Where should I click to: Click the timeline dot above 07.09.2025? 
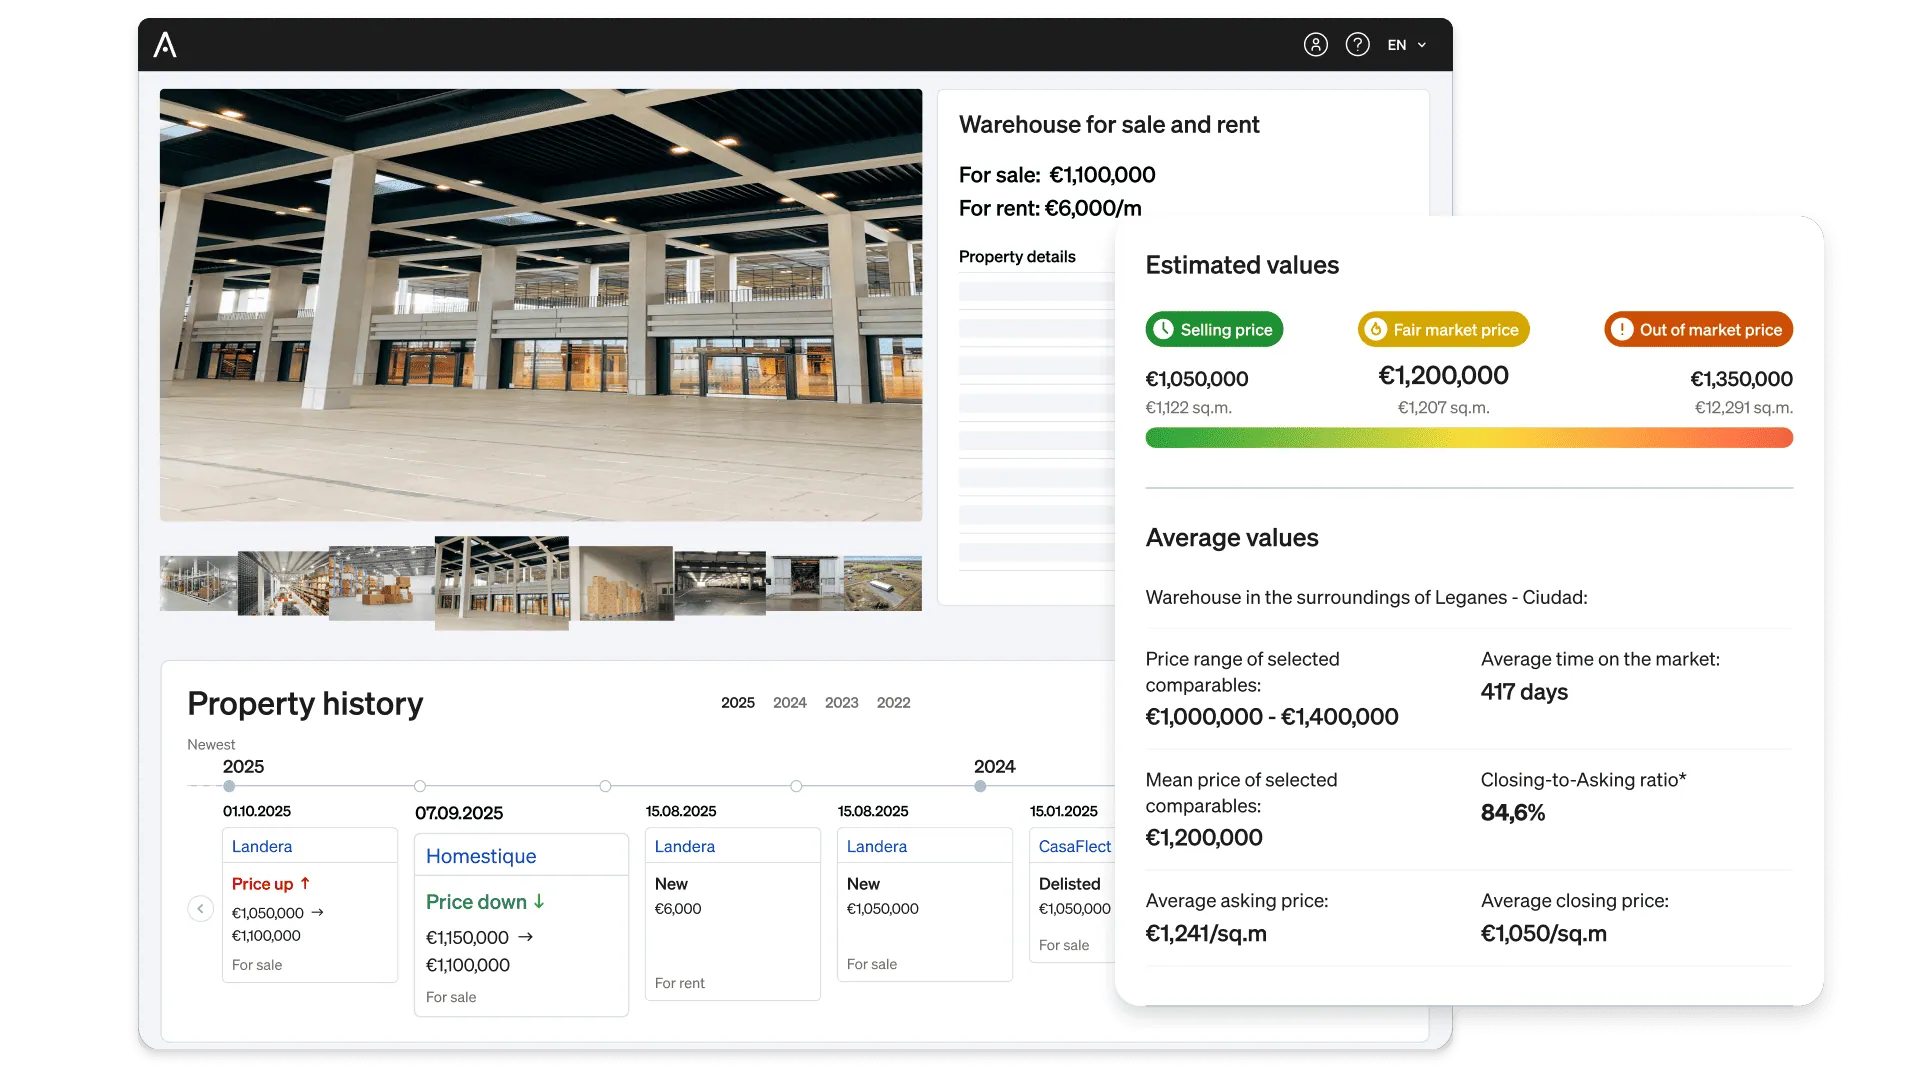[420, 786]
